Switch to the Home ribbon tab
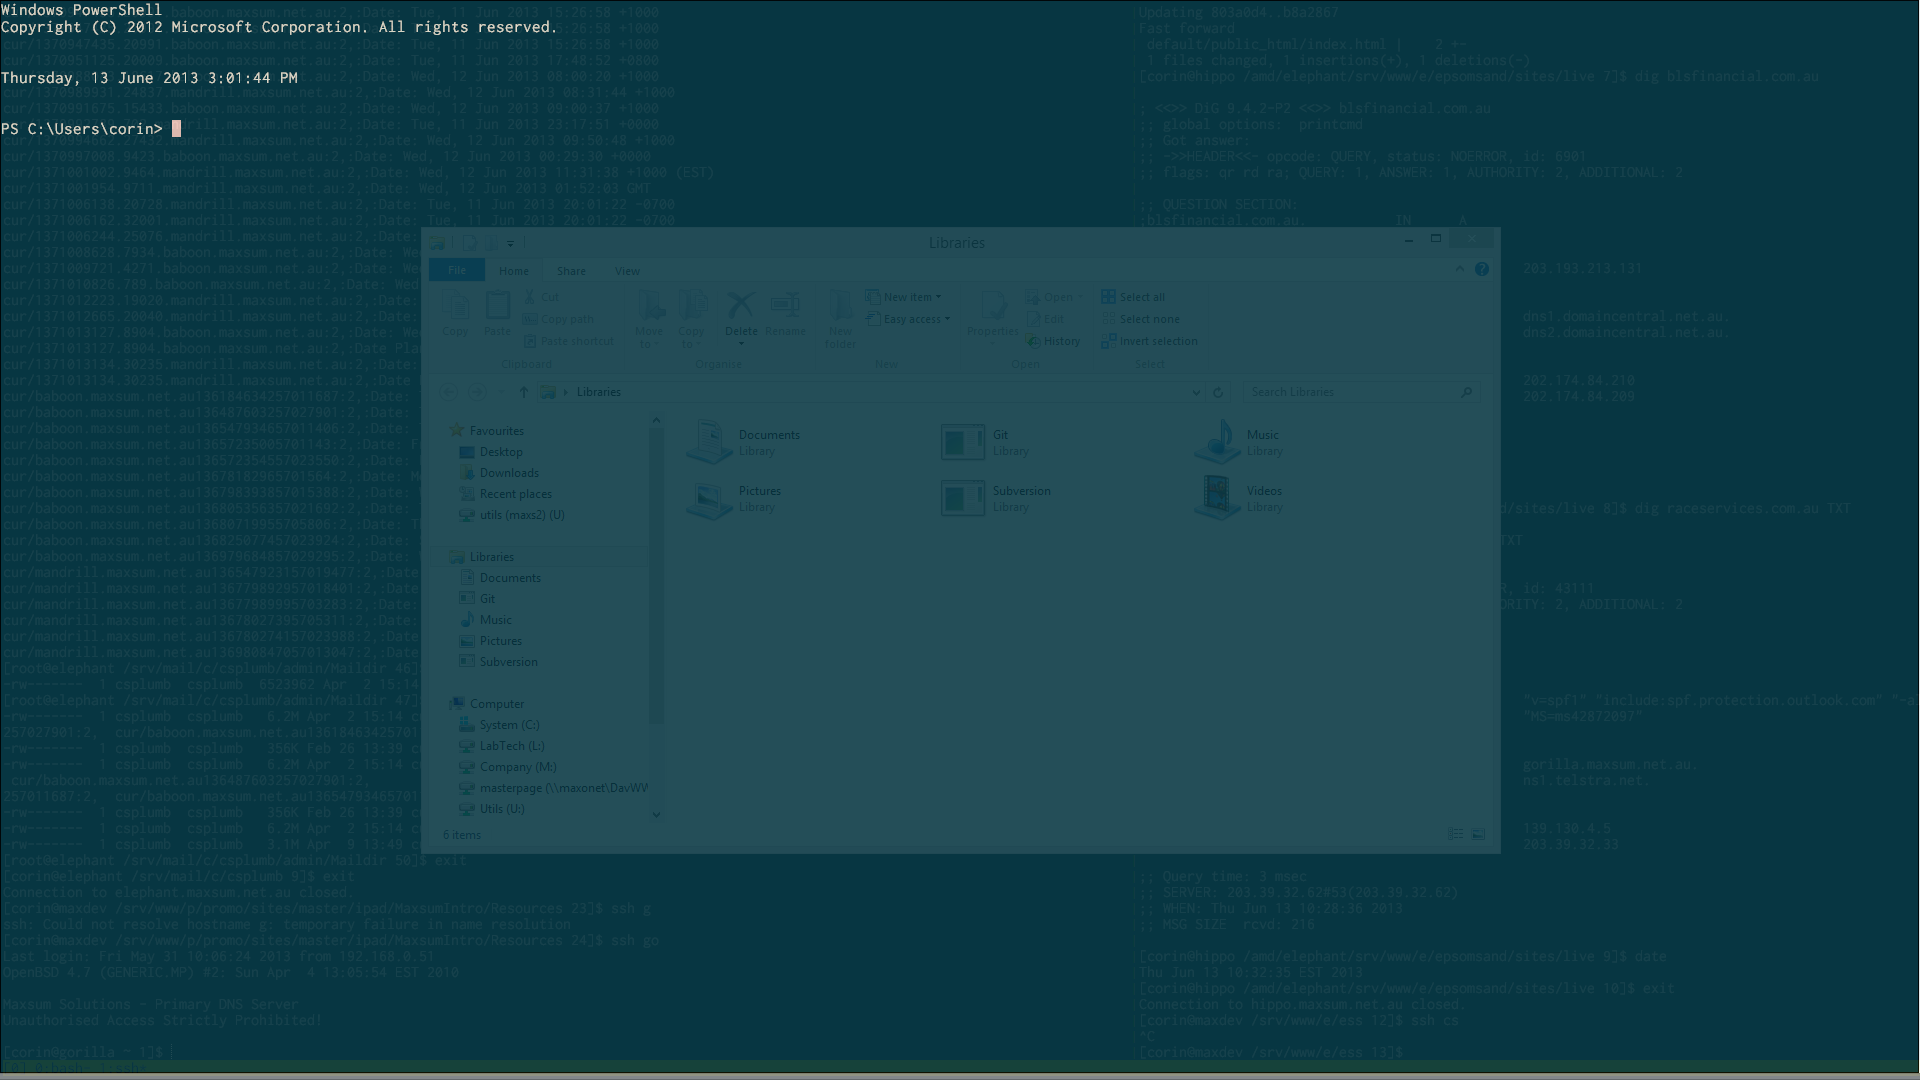 tap(514, 271)
